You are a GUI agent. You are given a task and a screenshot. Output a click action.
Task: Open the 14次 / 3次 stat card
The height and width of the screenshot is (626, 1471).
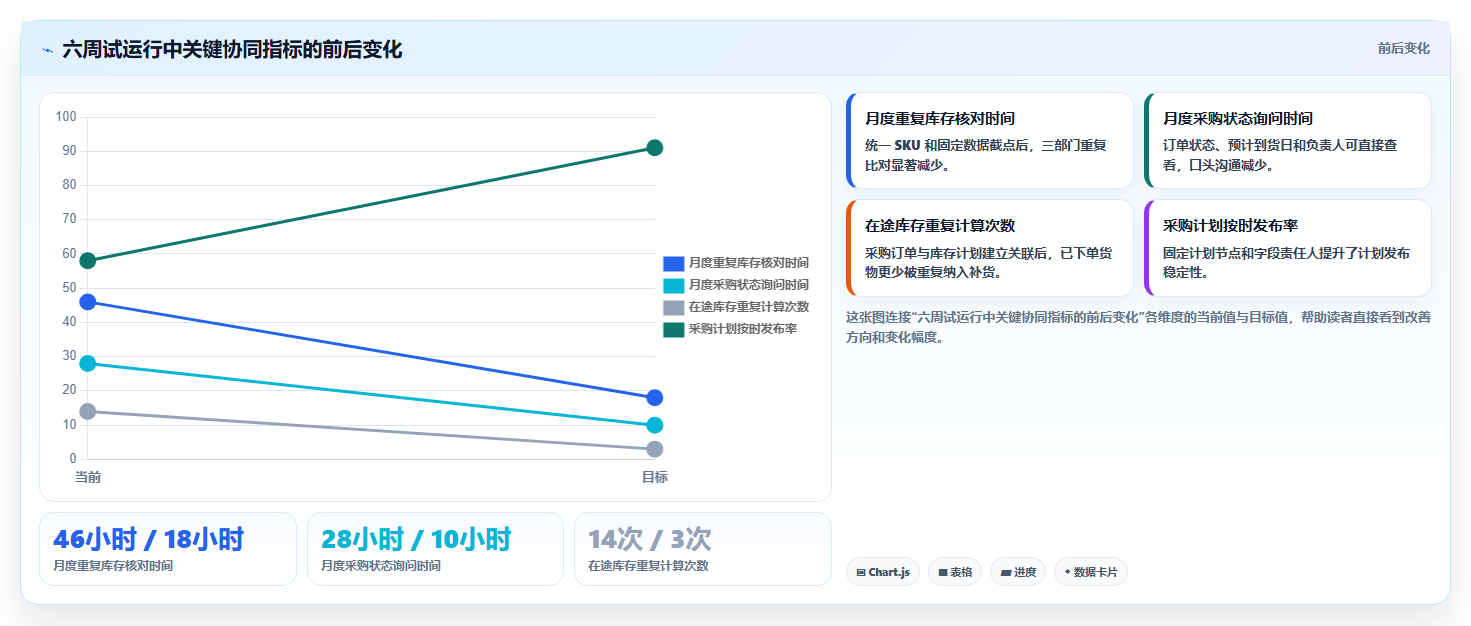point(703,549)
